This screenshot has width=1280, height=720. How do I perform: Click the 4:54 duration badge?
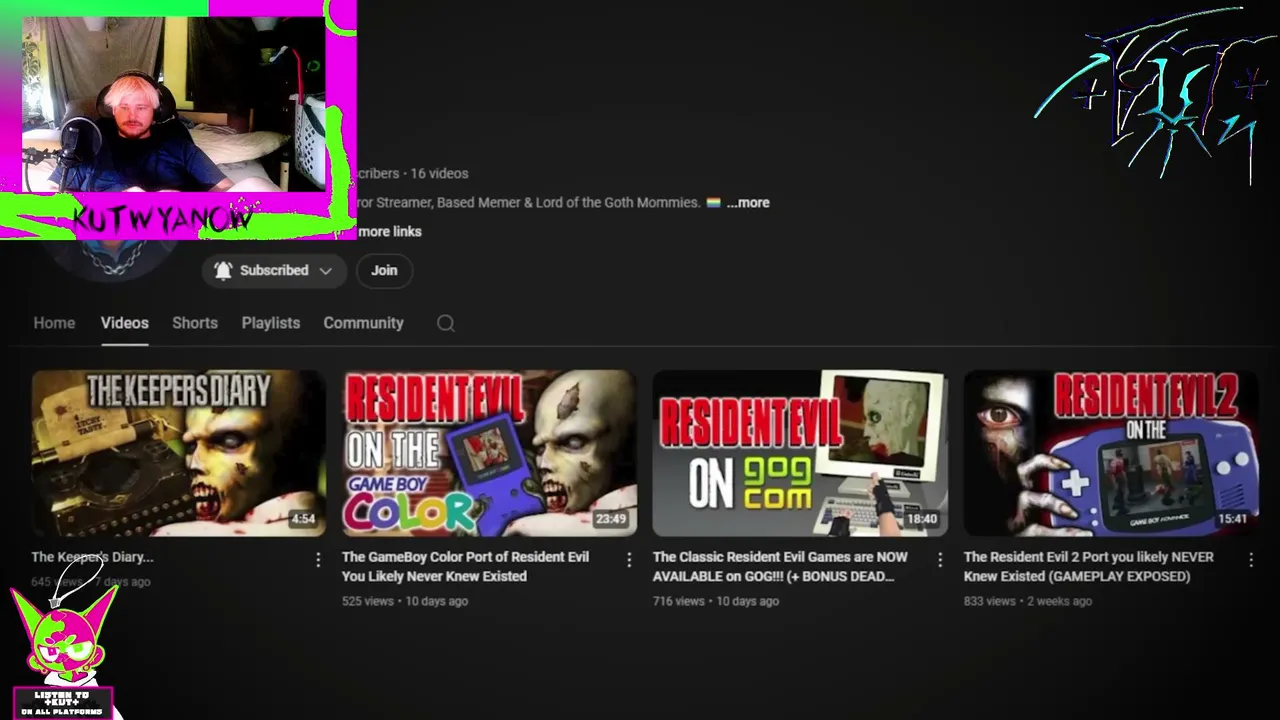[x=303, y=519]
